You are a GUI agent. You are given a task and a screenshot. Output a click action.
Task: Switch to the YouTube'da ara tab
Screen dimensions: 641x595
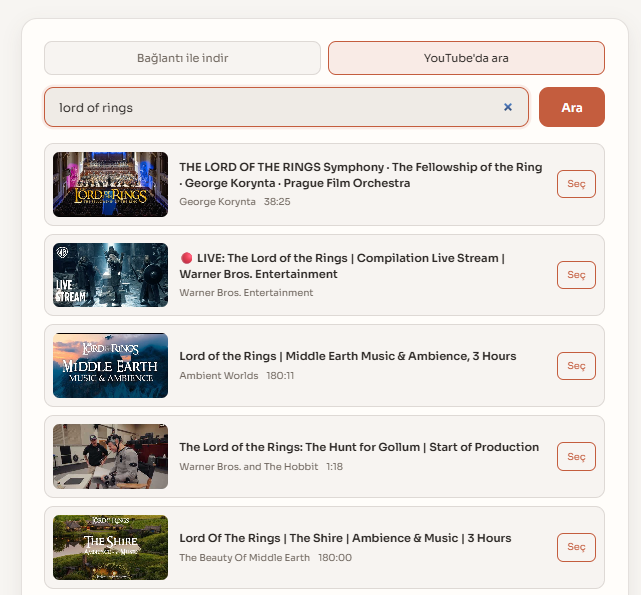tap(466, 58)
